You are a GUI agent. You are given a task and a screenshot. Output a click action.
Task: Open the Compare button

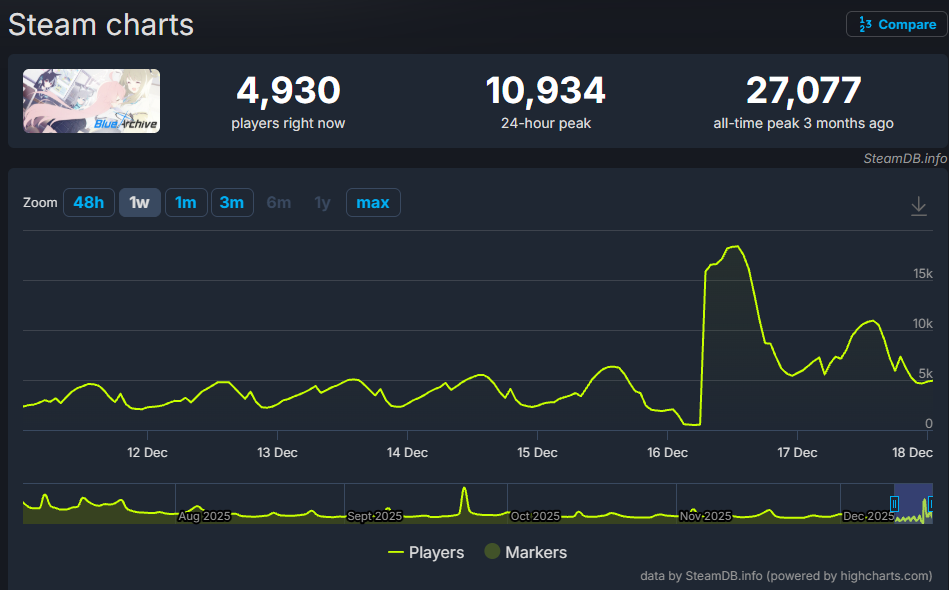coord(896,25)
